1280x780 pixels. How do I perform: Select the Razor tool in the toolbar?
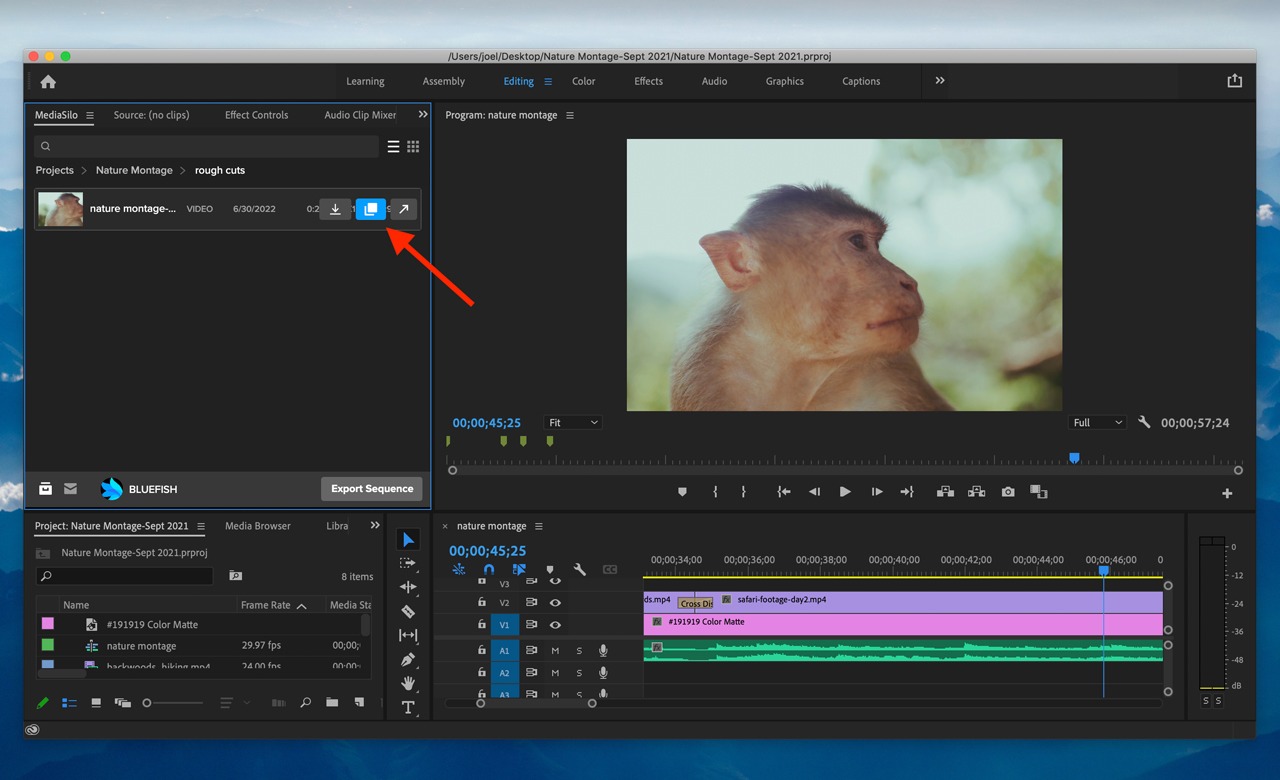tap(408, 611)
